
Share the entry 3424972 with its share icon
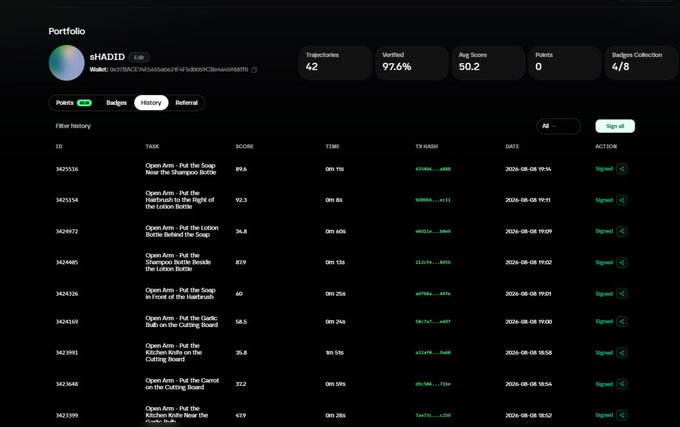(x=621, y=231)
